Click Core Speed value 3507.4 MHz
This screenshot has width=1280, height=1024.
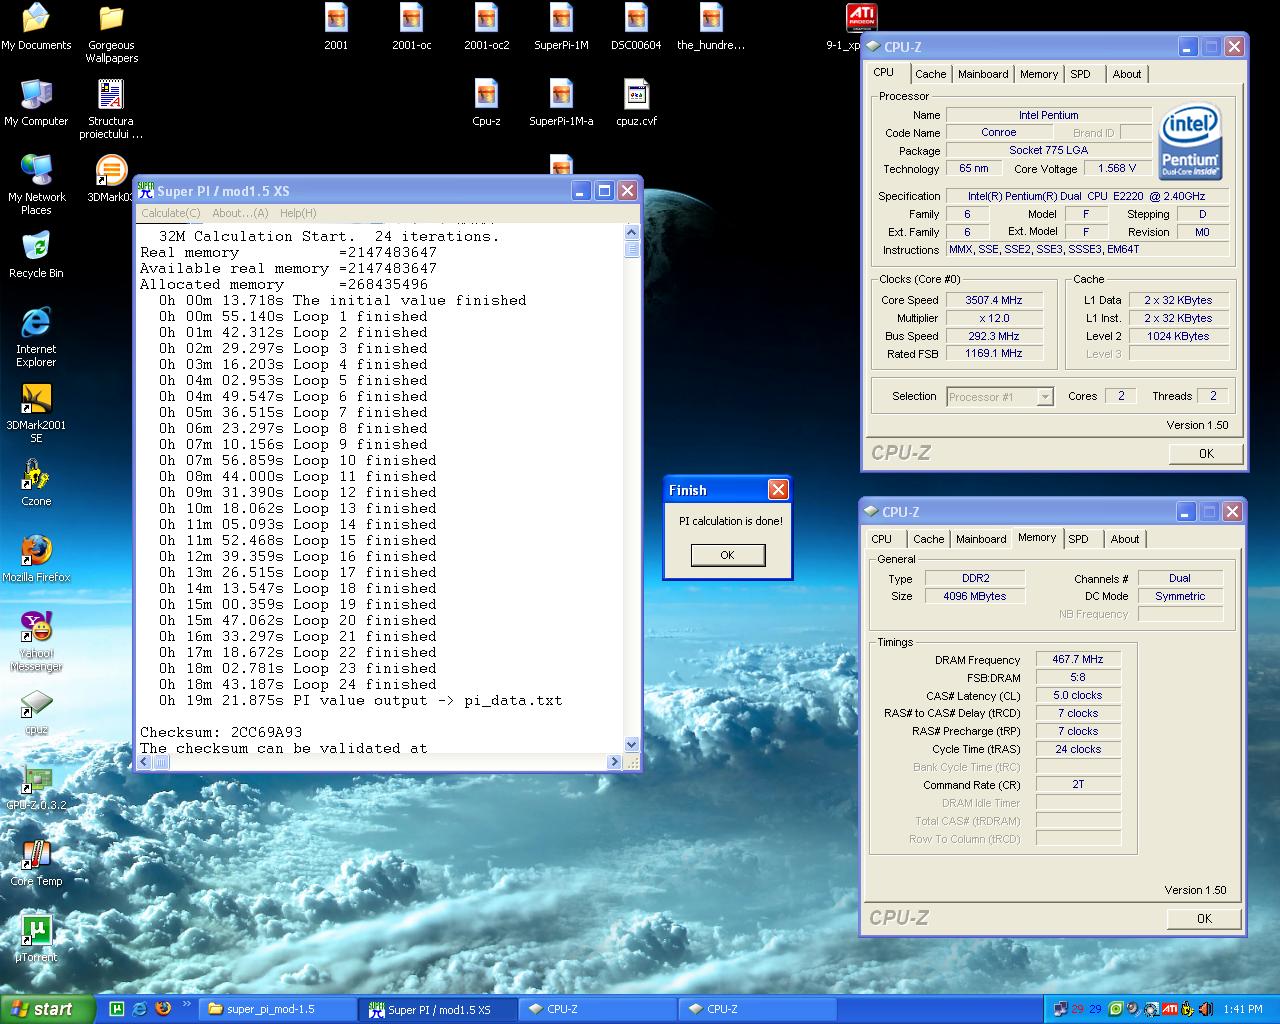[995, 300]
